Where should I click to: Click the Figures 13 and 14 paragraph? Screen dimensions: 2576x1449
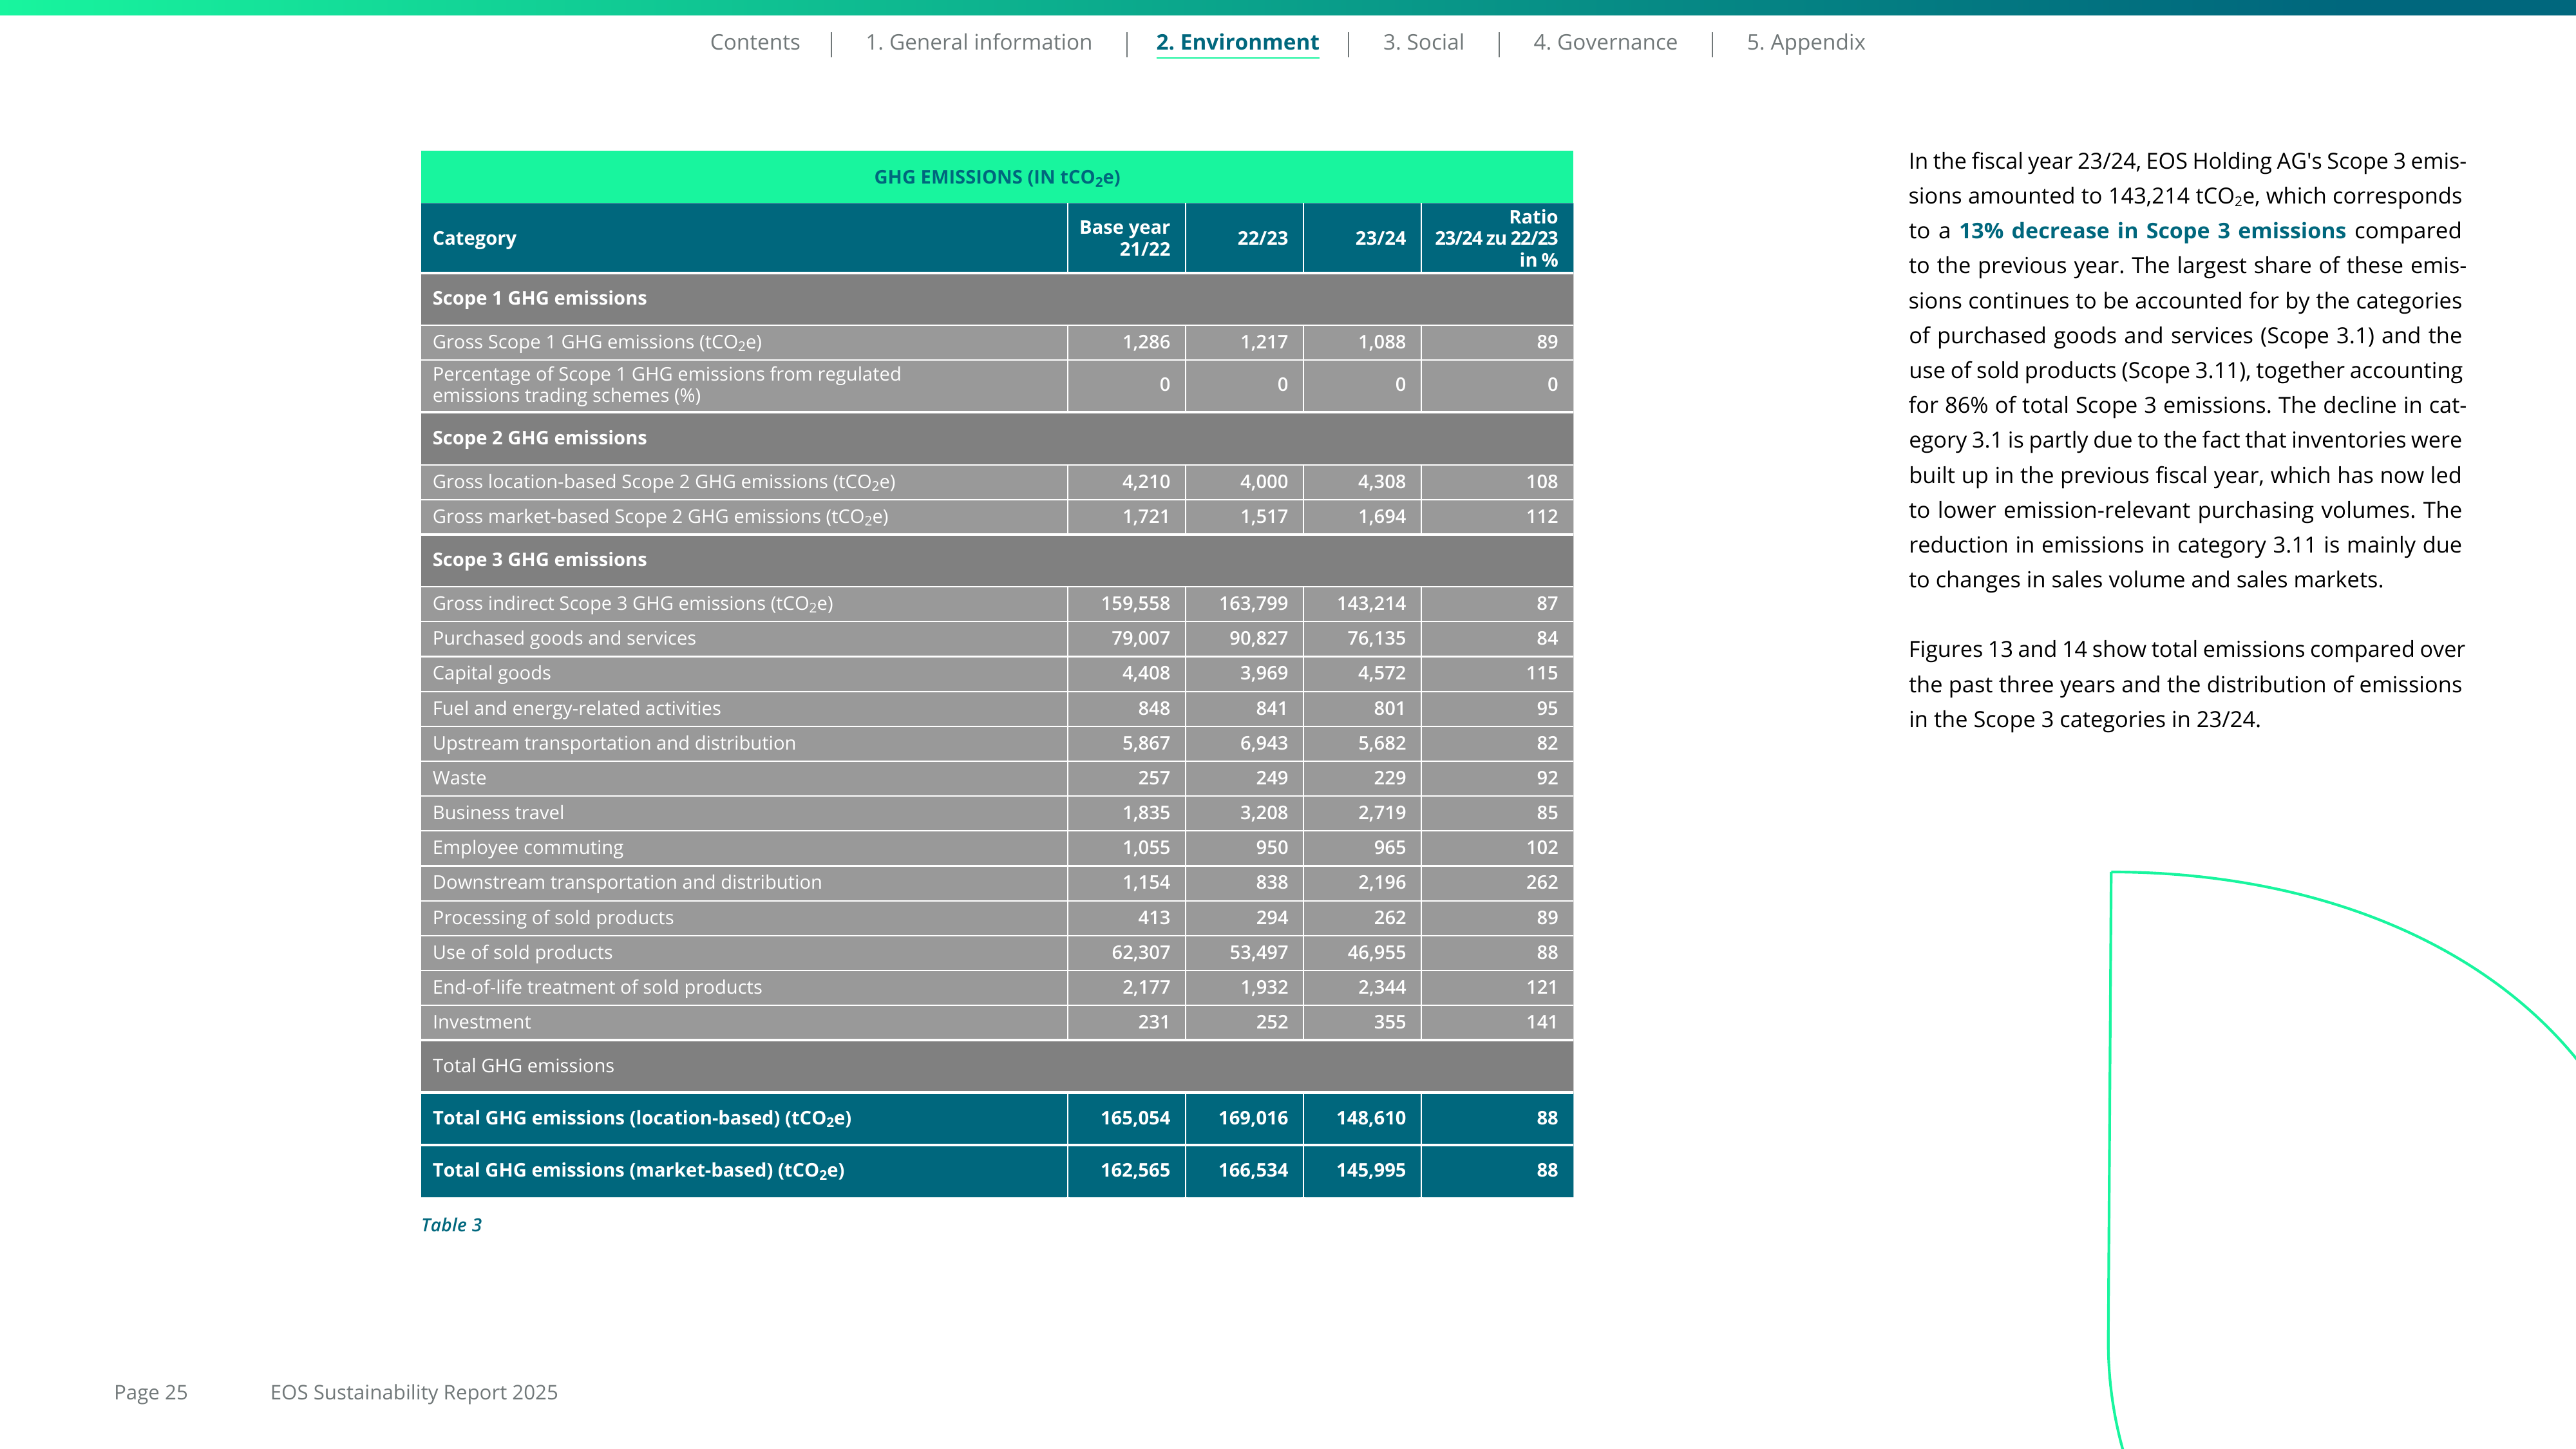click(2186, 685)
